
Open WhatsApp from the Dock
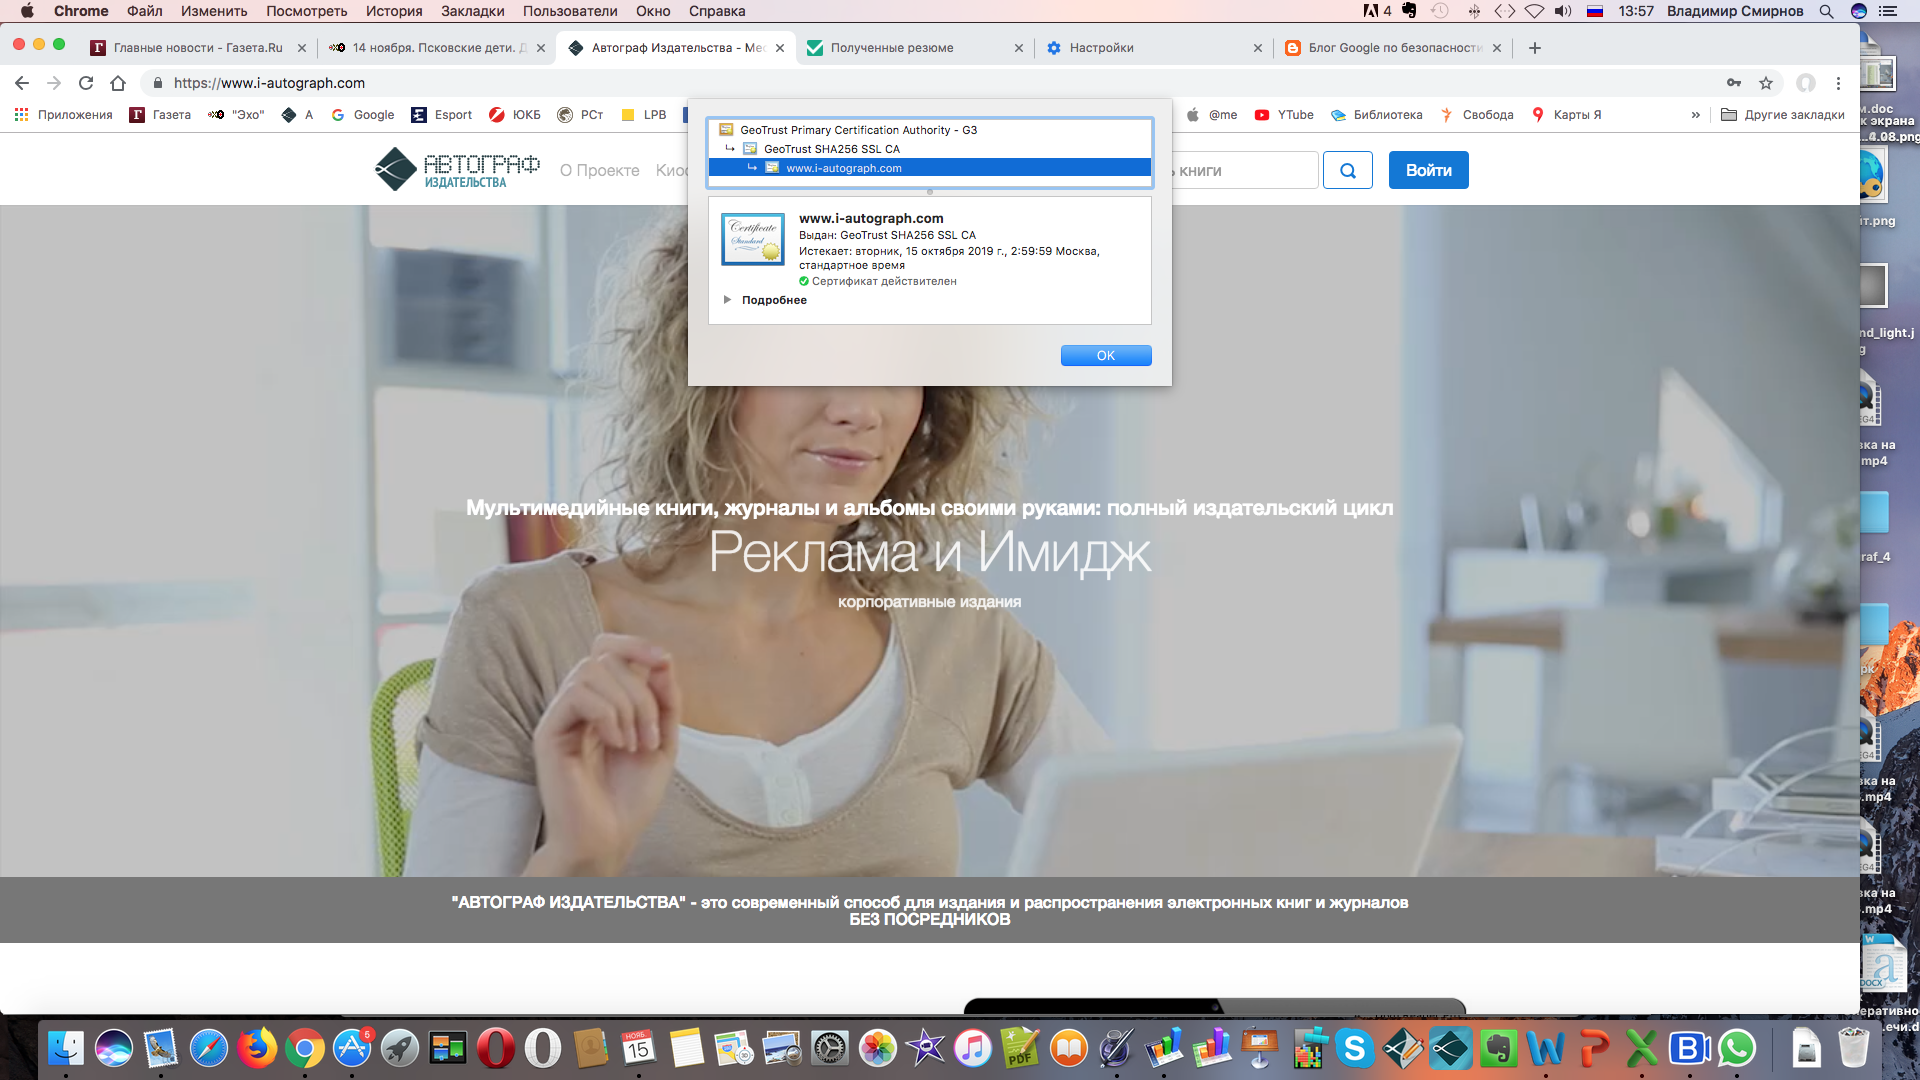[1737, 1048]
